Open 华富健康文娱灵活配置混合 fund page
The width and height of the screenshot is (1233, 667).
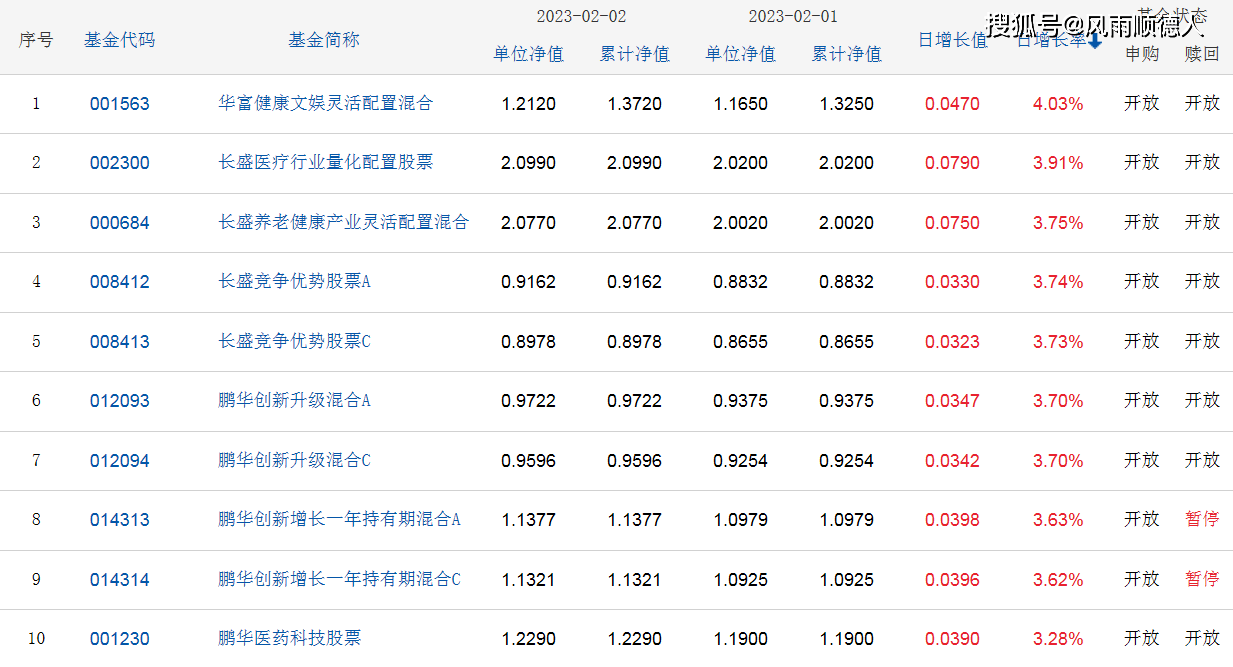click(326, 103)
